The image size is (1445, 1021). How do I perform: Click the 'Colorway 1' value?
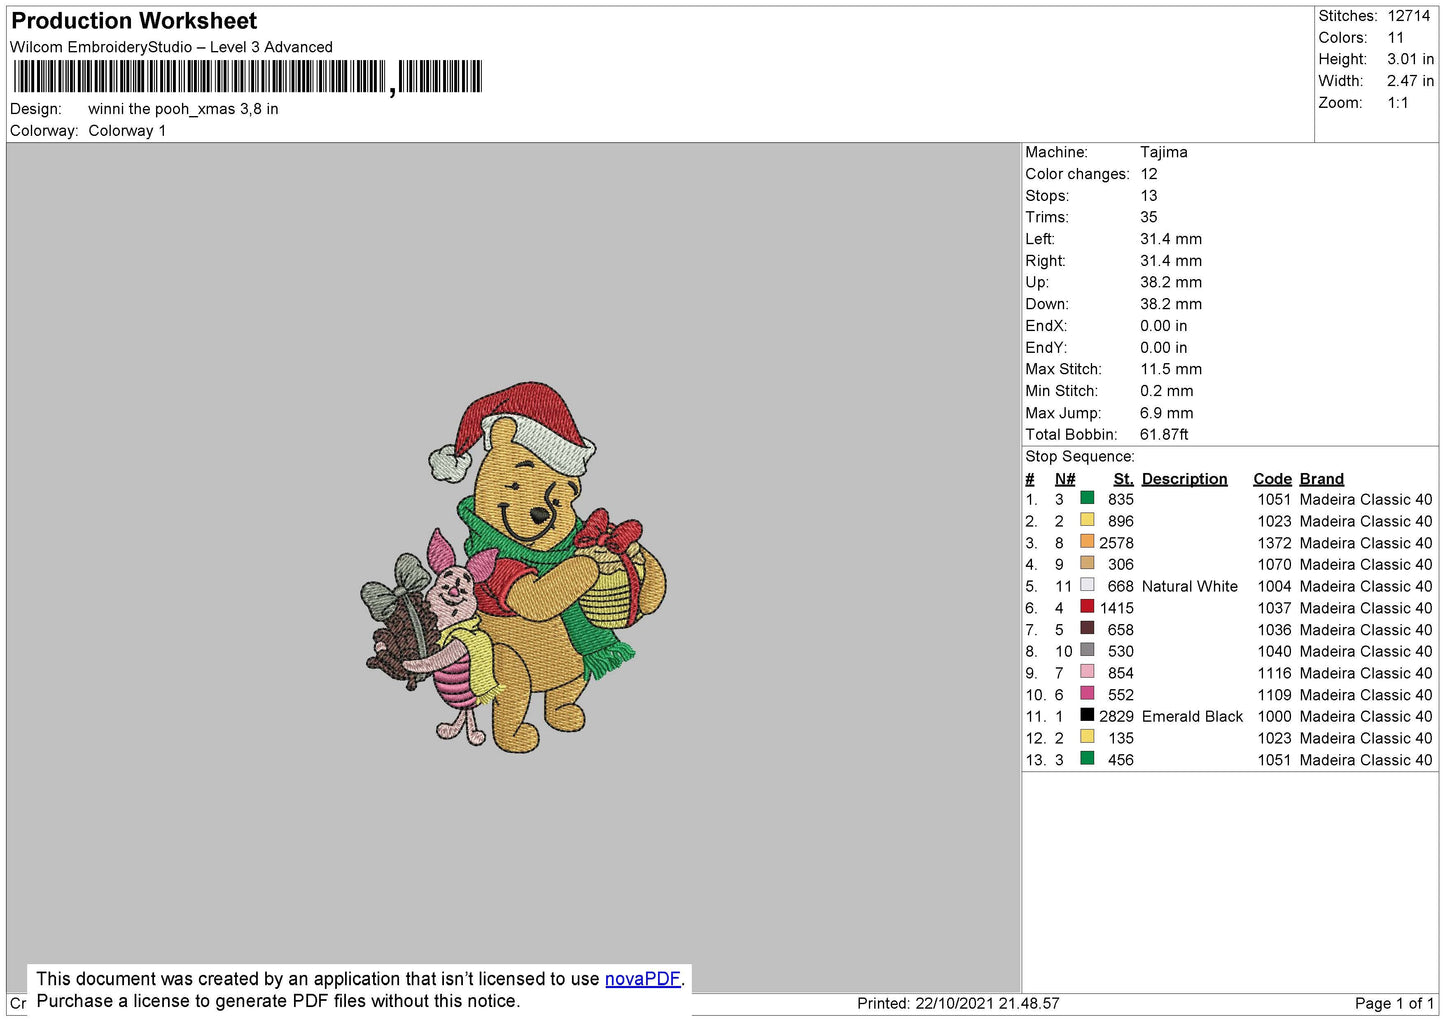tap(127, 131)
